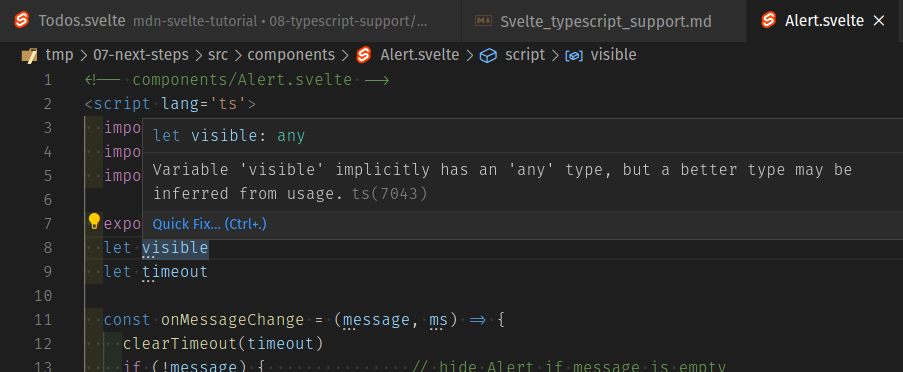
Task: Click line number 10 in the gutter
Action: [x=43, y=296]
